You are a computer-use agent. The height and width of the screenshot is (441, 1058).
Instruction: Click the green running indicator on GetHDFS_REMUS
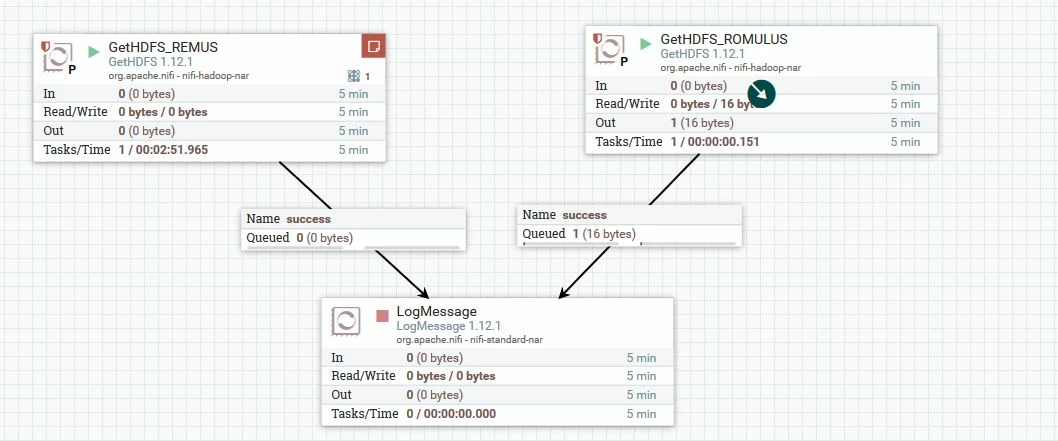[x=94, y=52]
